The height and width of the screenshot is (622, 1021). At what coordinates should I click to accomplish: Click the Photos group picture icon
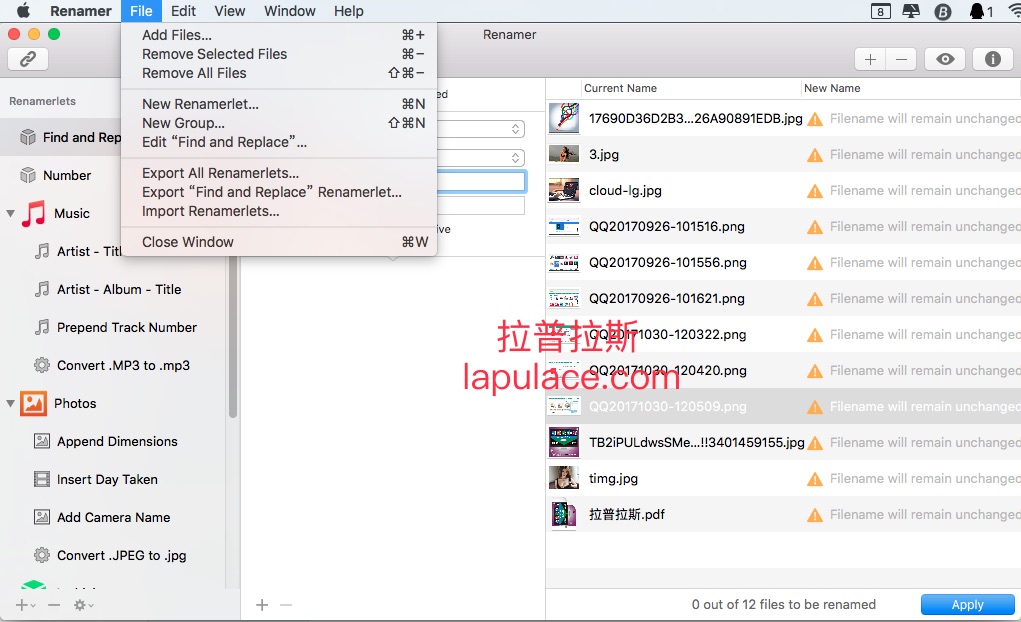coord(33,403)
